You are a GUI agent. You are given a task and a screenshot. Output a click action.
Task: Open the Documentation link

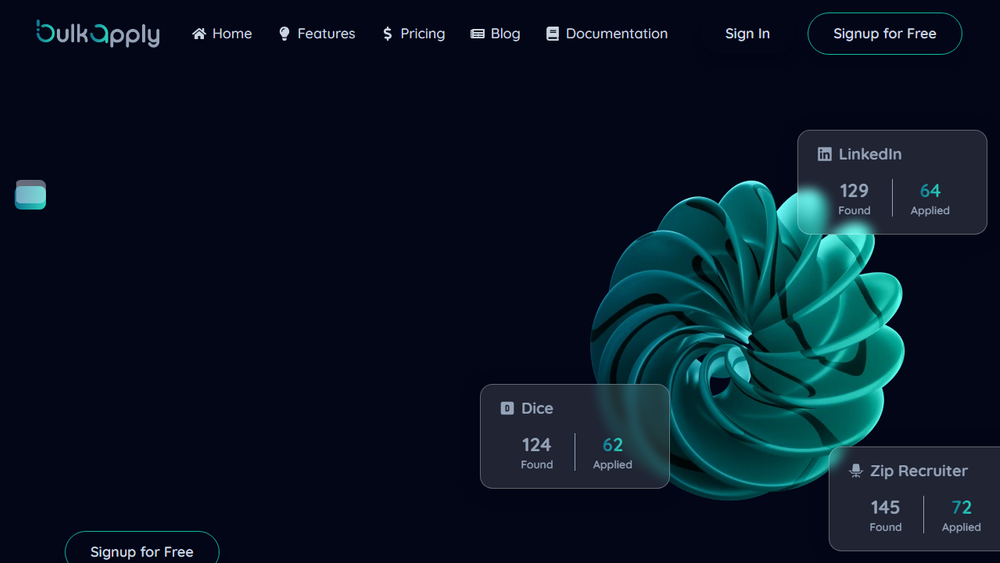click(x=607, y=34)
